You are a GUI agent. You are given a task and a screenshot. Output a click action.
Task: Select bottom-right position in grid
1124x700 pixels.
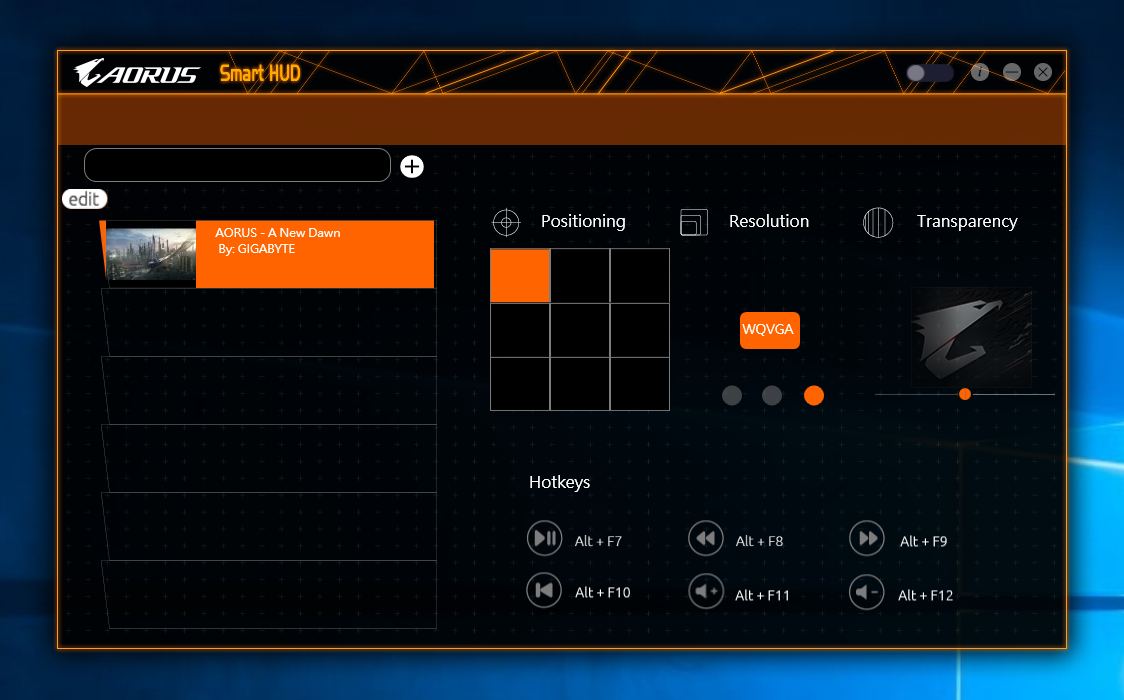pyautogui.click(x=640, y=384)
